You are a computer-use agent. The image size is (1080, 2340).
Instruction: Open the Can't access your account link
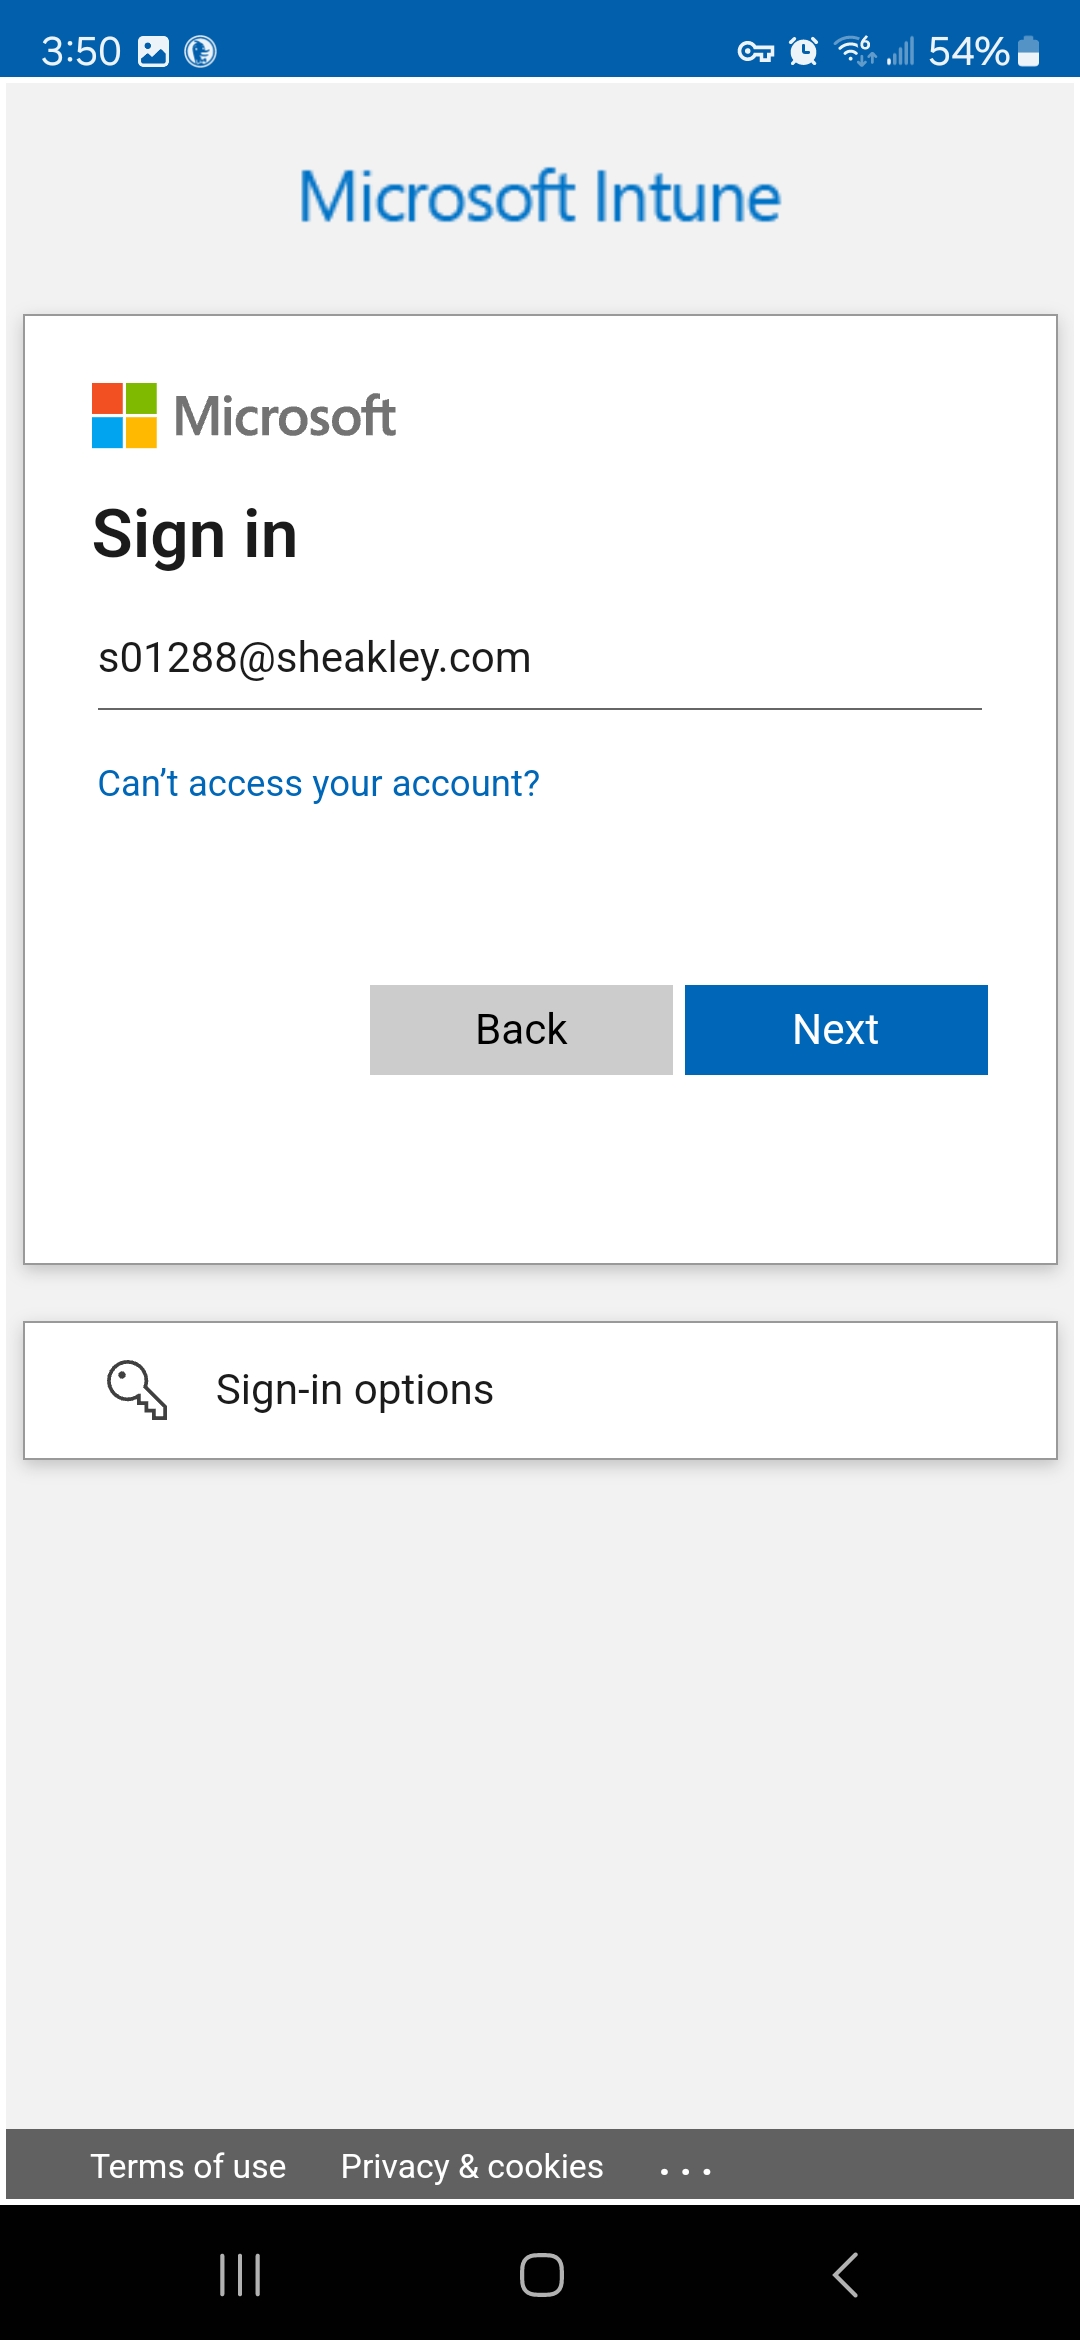[x=318, y=783]
